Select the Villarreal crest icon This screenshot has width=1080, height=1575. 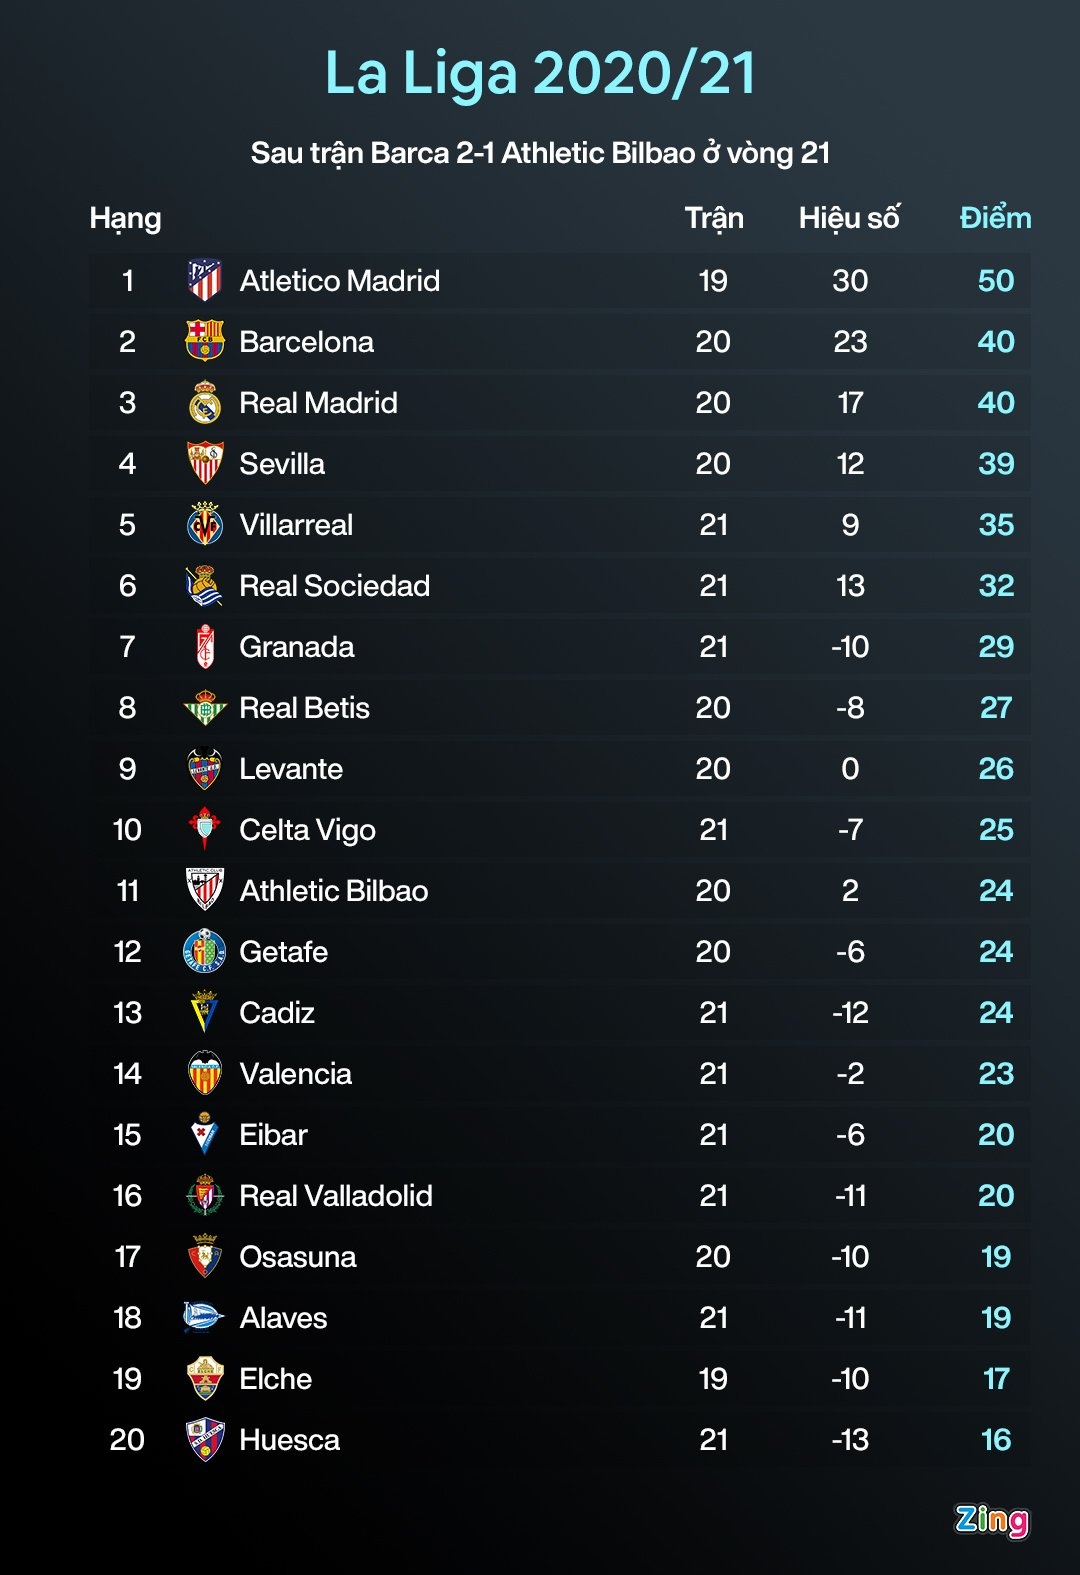205,525
